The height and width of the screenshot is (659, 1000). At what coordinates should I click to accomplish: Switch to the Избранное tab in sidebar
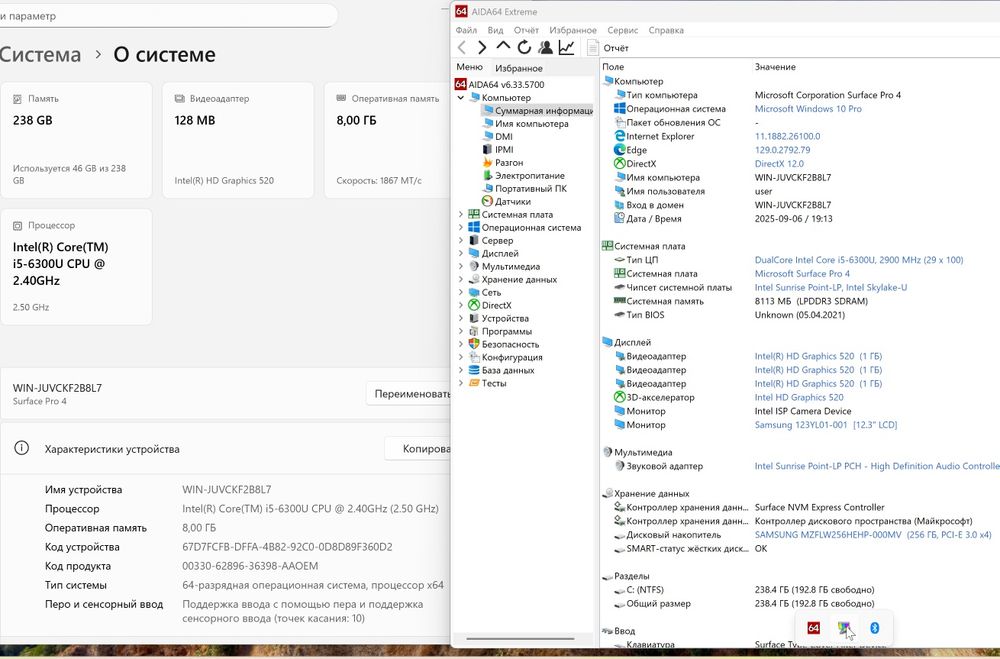click(518, 68)
